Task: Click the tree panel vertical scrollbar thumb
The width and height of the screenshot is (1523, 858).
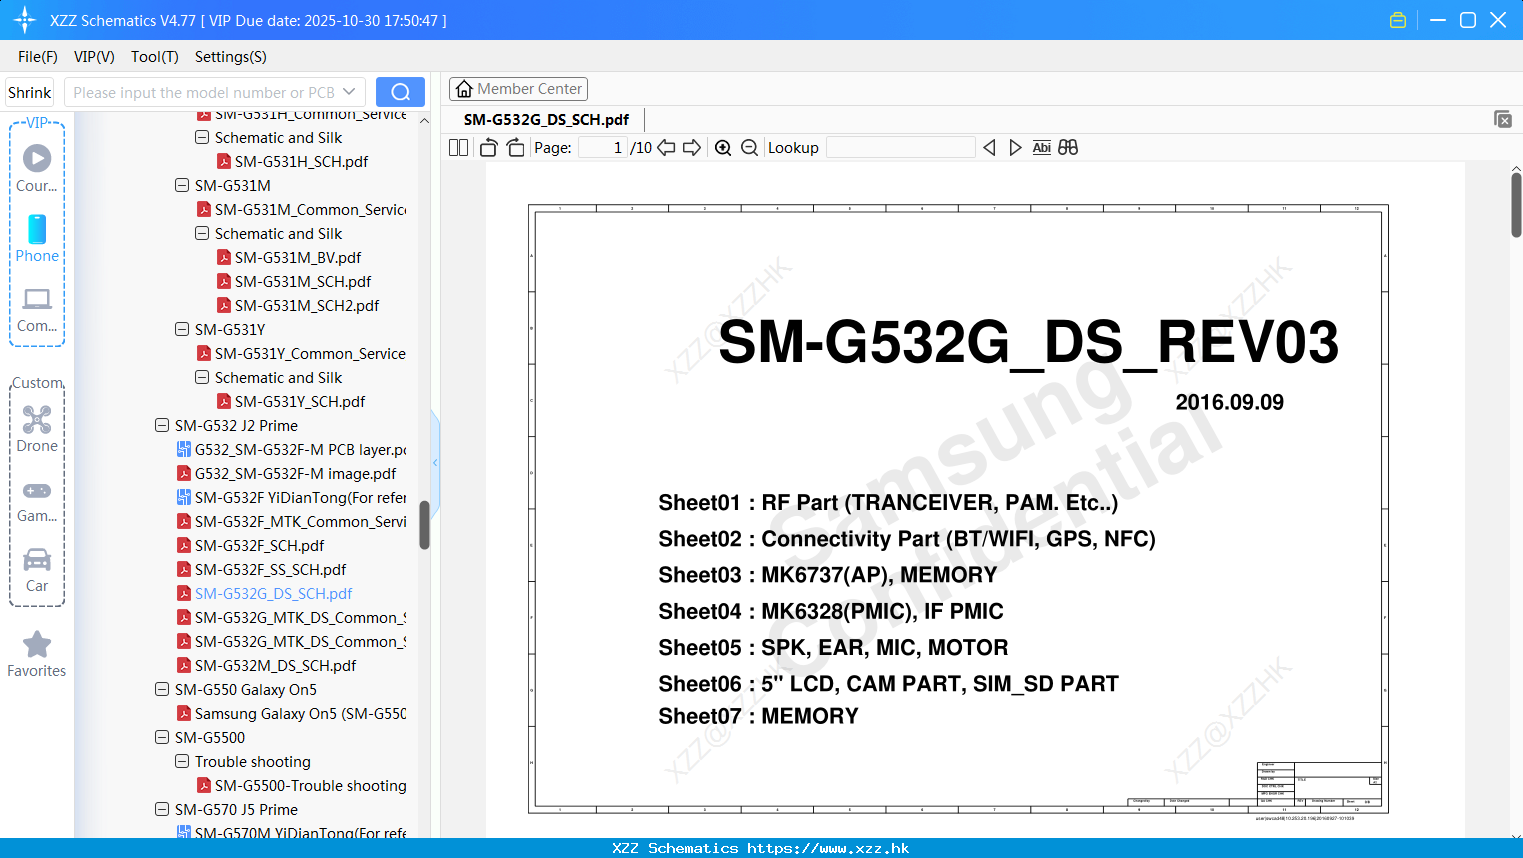Action: (x=424, y=525)
